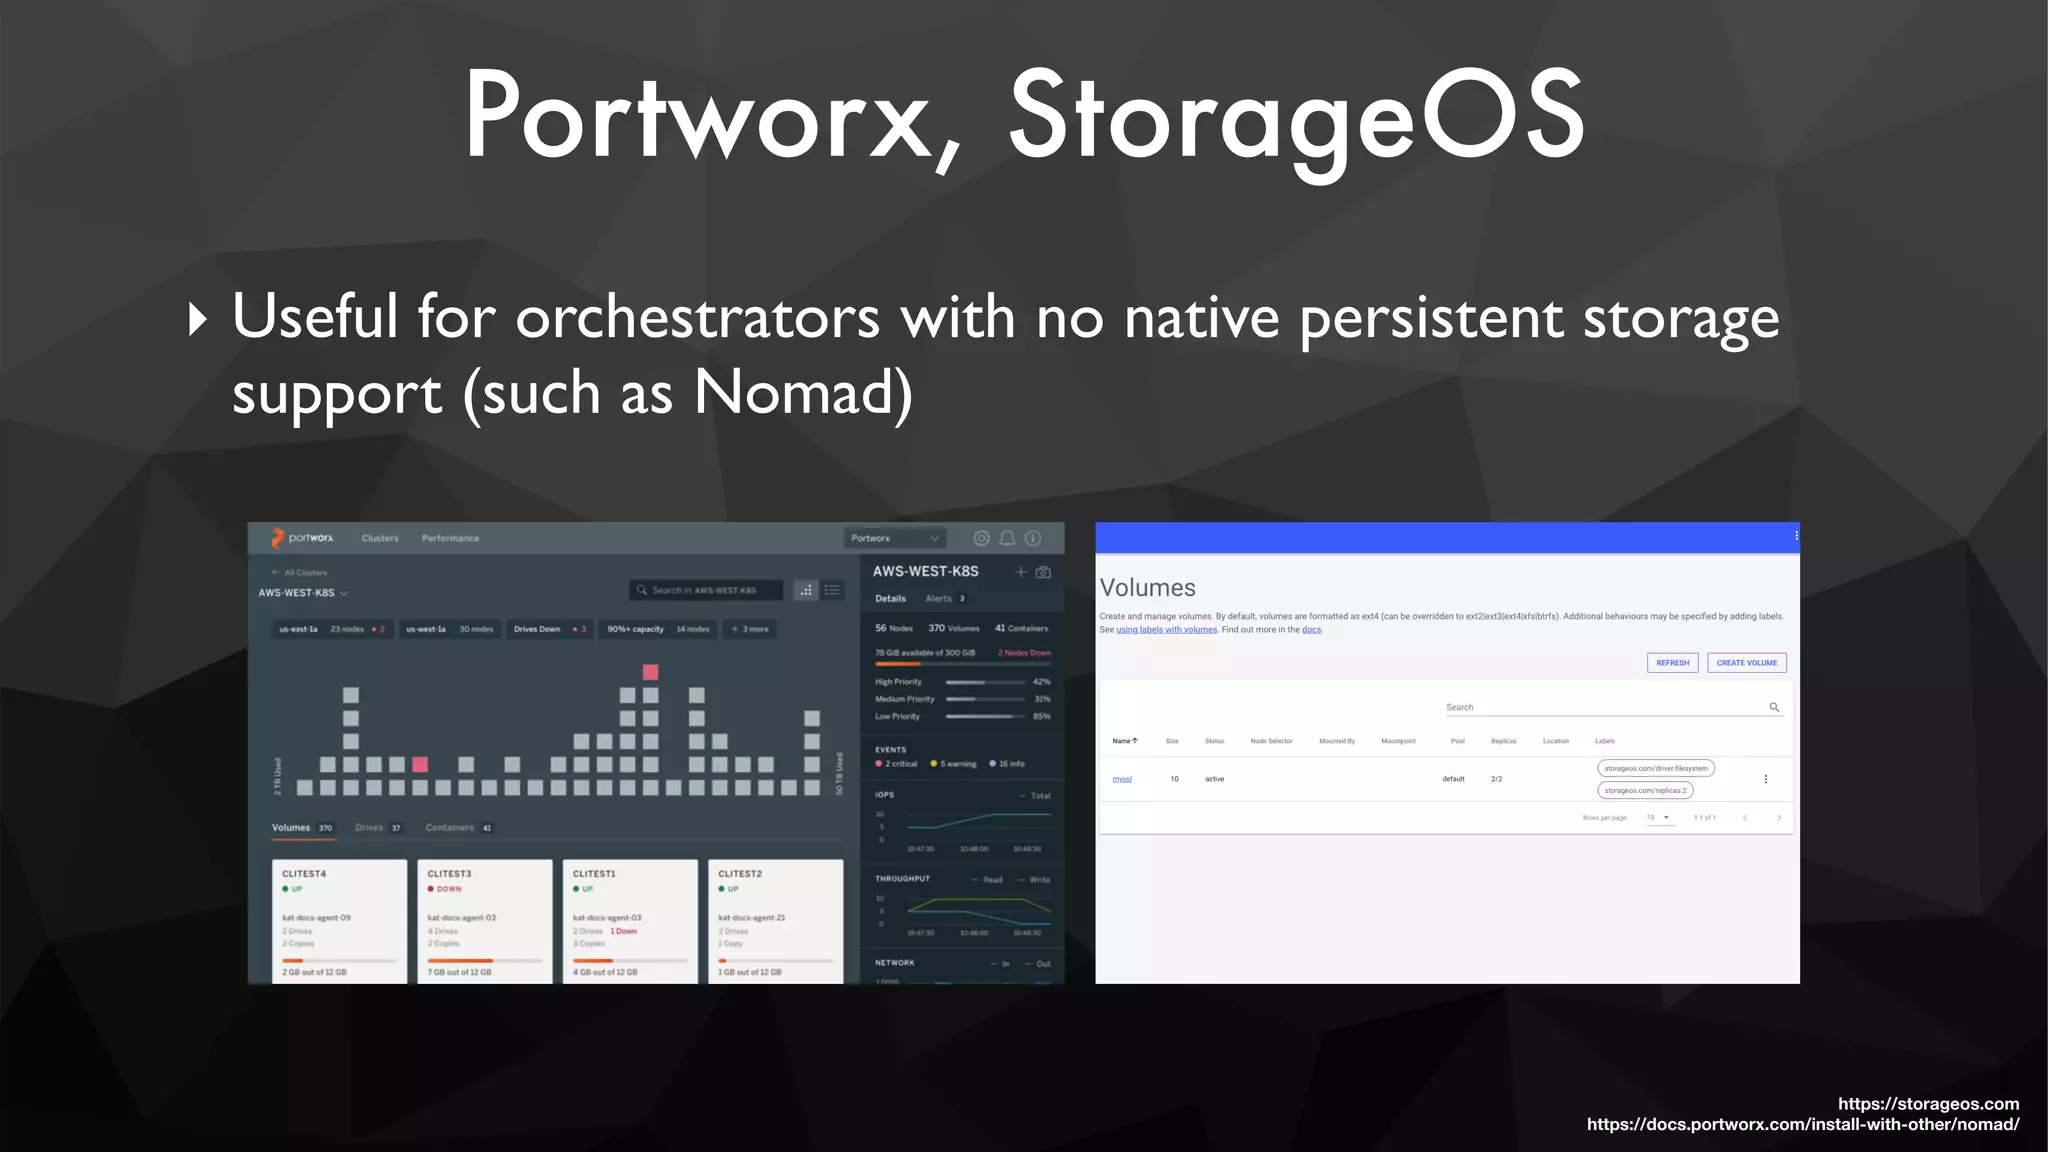Click the plus icon beside AWS-WEST-K8S title
This screenshot has height=1152, width=2048.
point(1021,572)
